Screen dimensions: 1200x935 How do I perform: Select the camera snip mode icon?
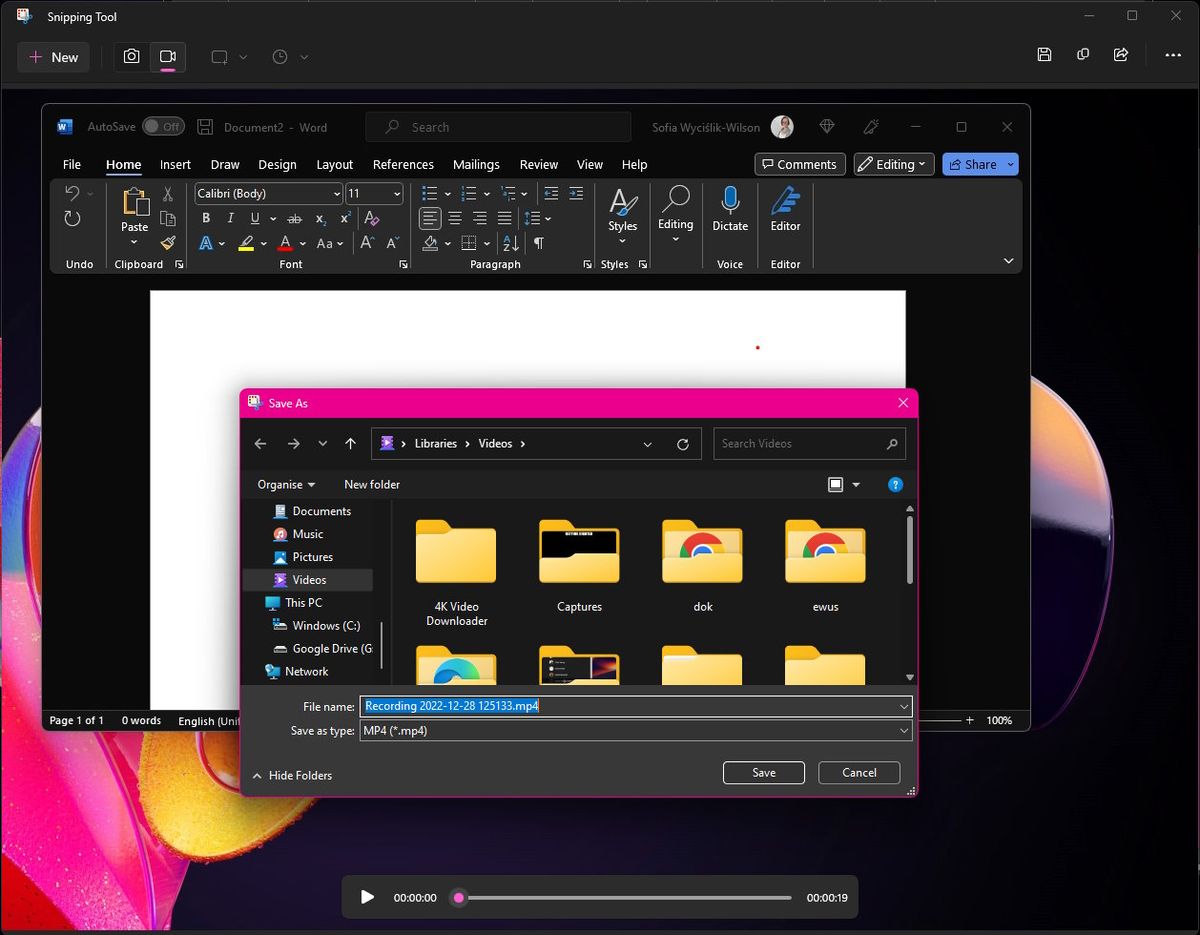click(x=131, y=57)
